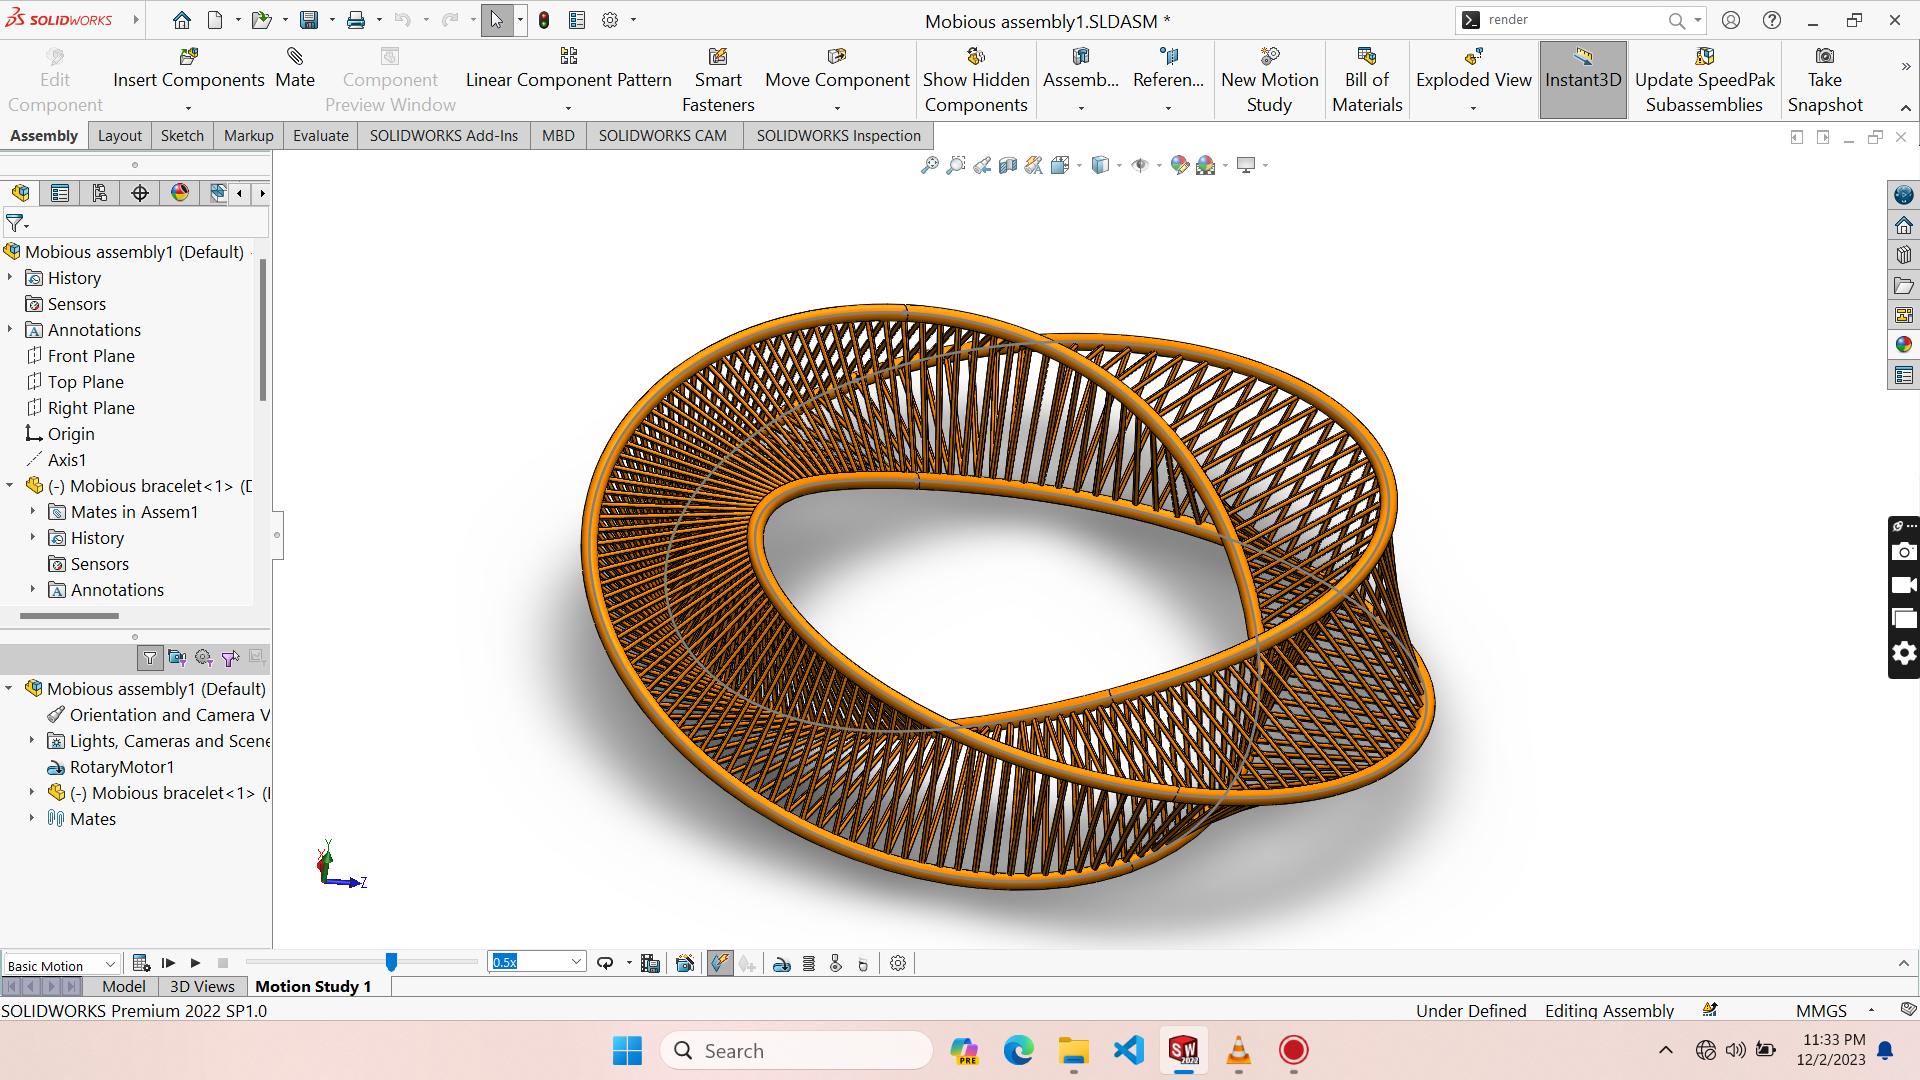Switch to the 3D Views tab

pyautogui.click(x=202, y=987)
